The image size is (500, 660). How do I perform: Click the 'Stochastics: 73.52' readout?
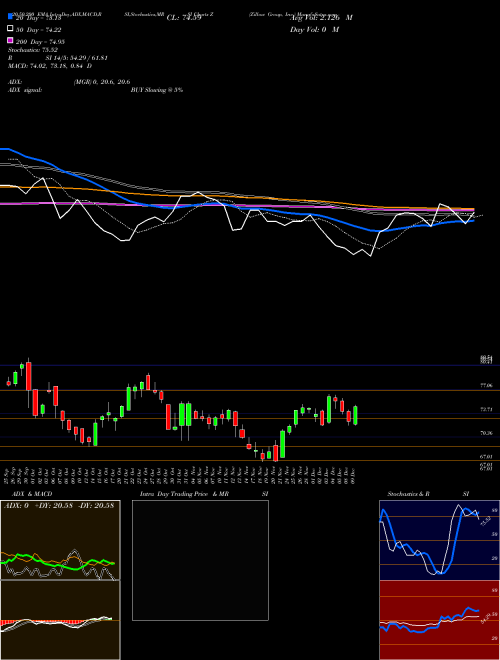click(x=32, y=50)
